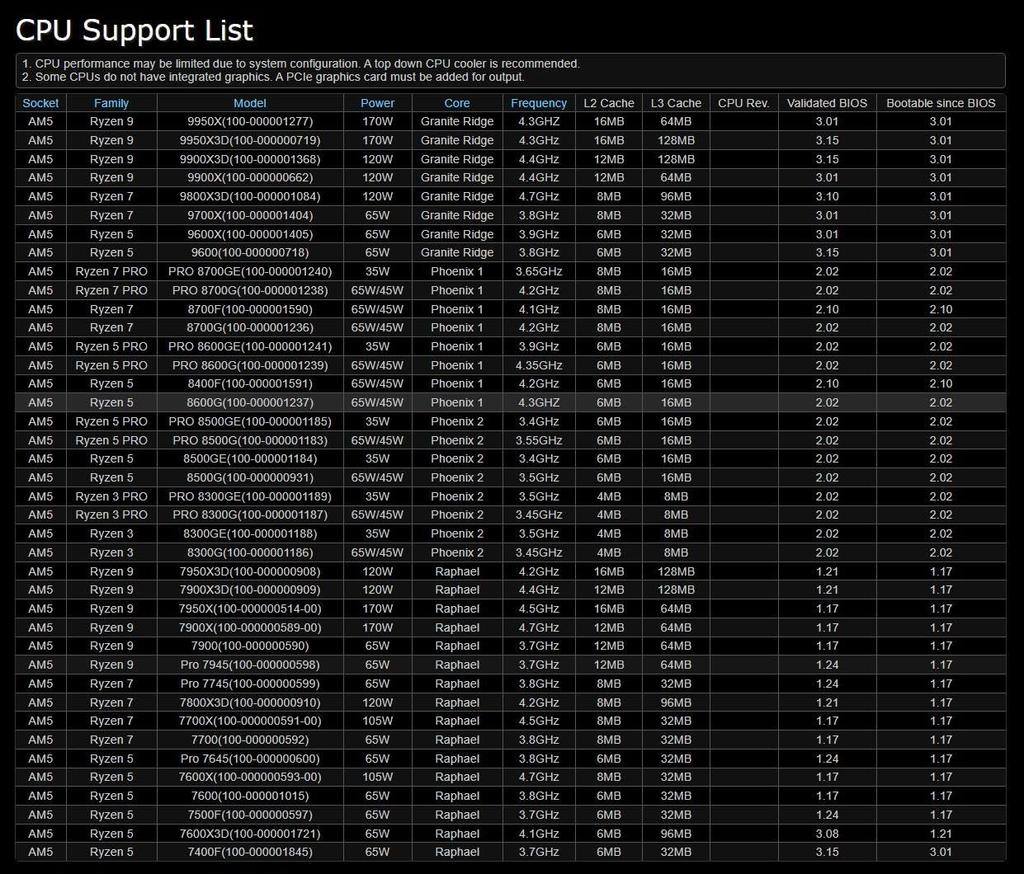Select the PRO 8700GE(100-000001240) model cell

[x=250, y=272]
